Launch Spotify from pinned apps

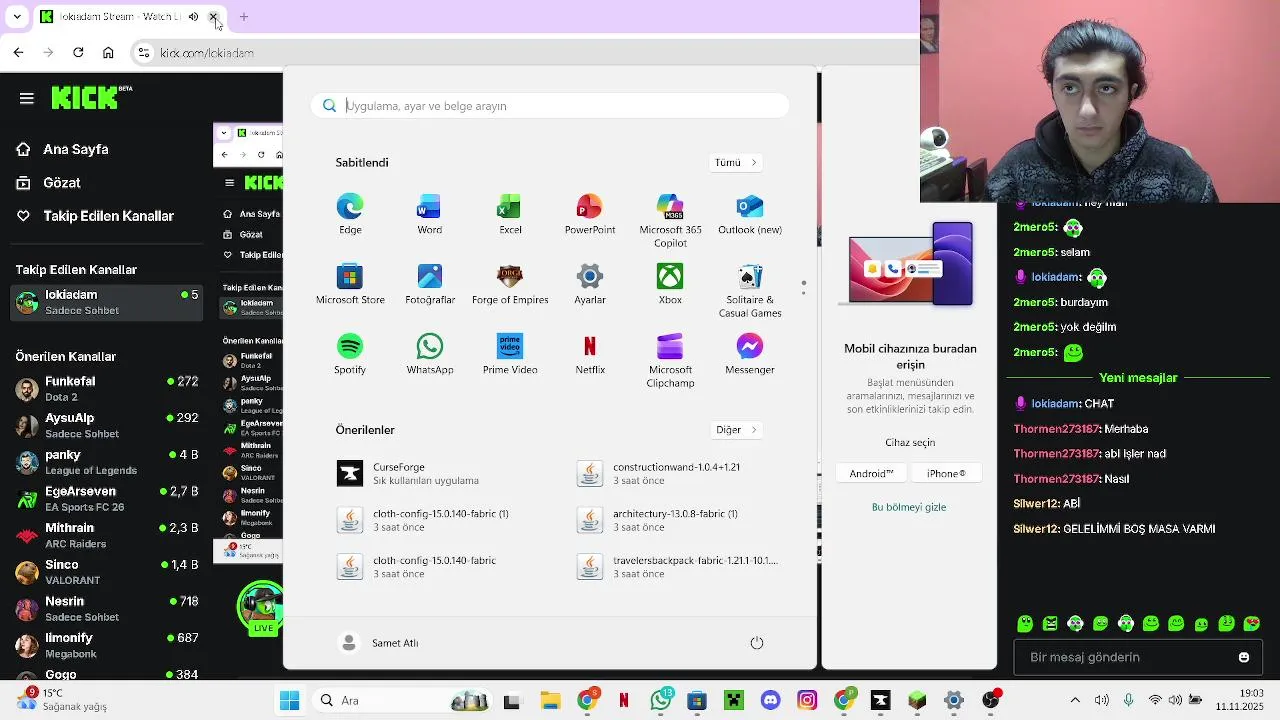click(x=350, y=354)
